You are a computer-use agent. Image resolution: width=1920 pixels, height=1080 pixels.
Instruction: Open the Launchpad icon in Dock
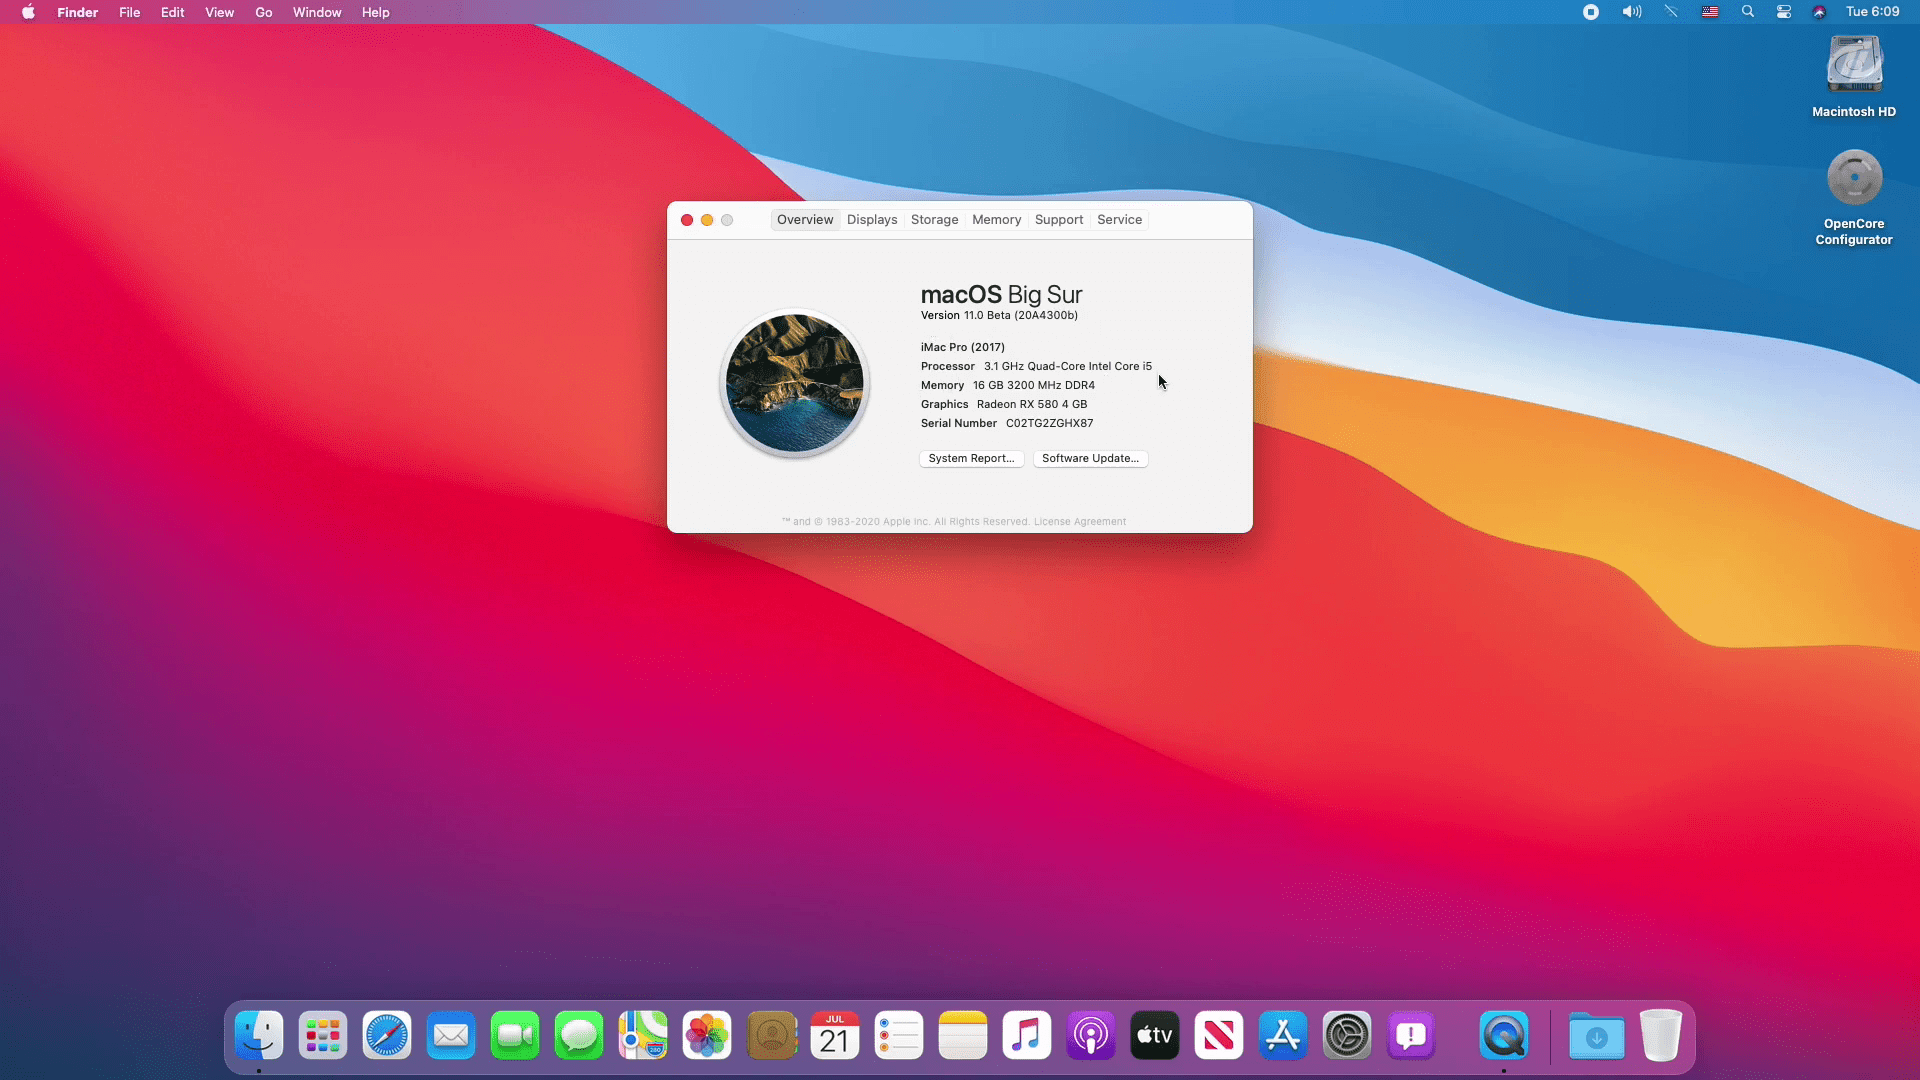coord(322,1036)
